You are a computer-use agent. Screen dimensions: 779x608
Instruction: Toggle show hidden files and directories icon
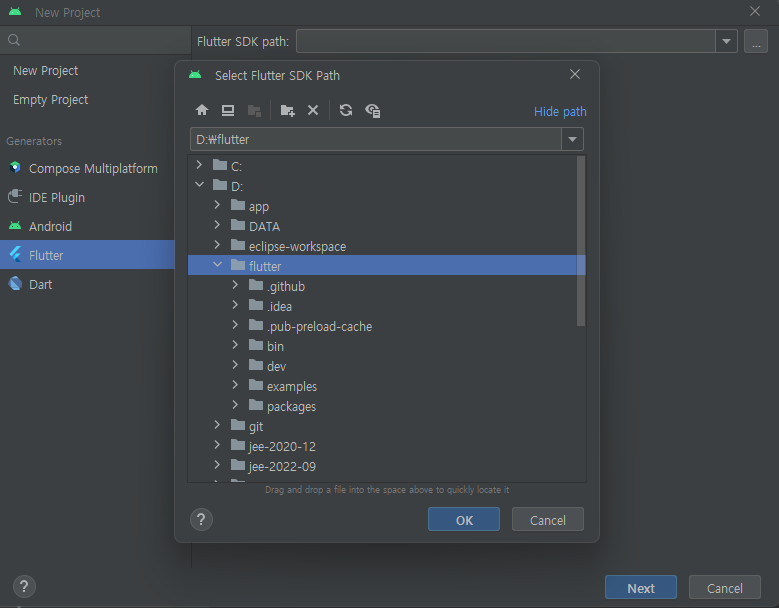point(373,110)
